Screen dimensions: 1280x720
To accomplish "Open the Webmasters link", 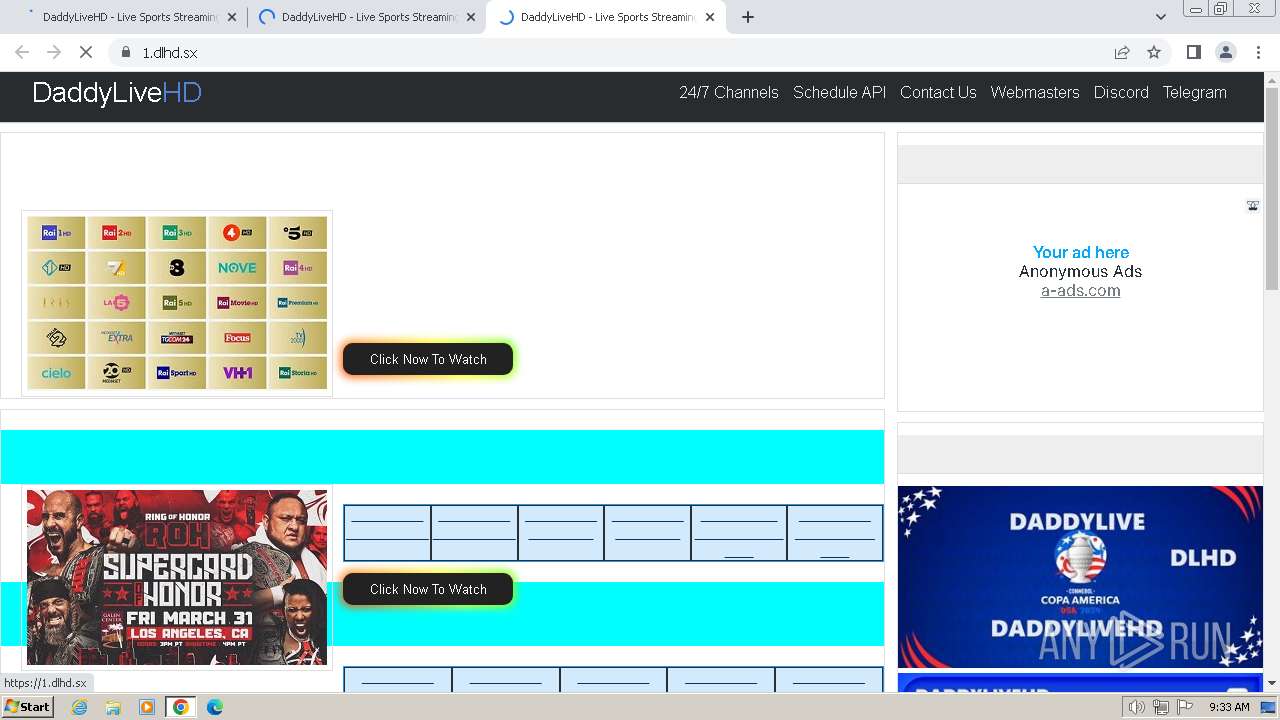I will coord(1035,92).
